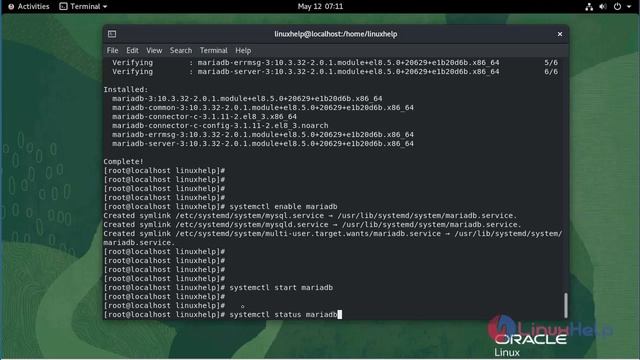Viewport: 640px width, 360px height.
Task: Click the mariadb-connector-c-config package line
Action: pyautogui.click(x=220, y=126)
